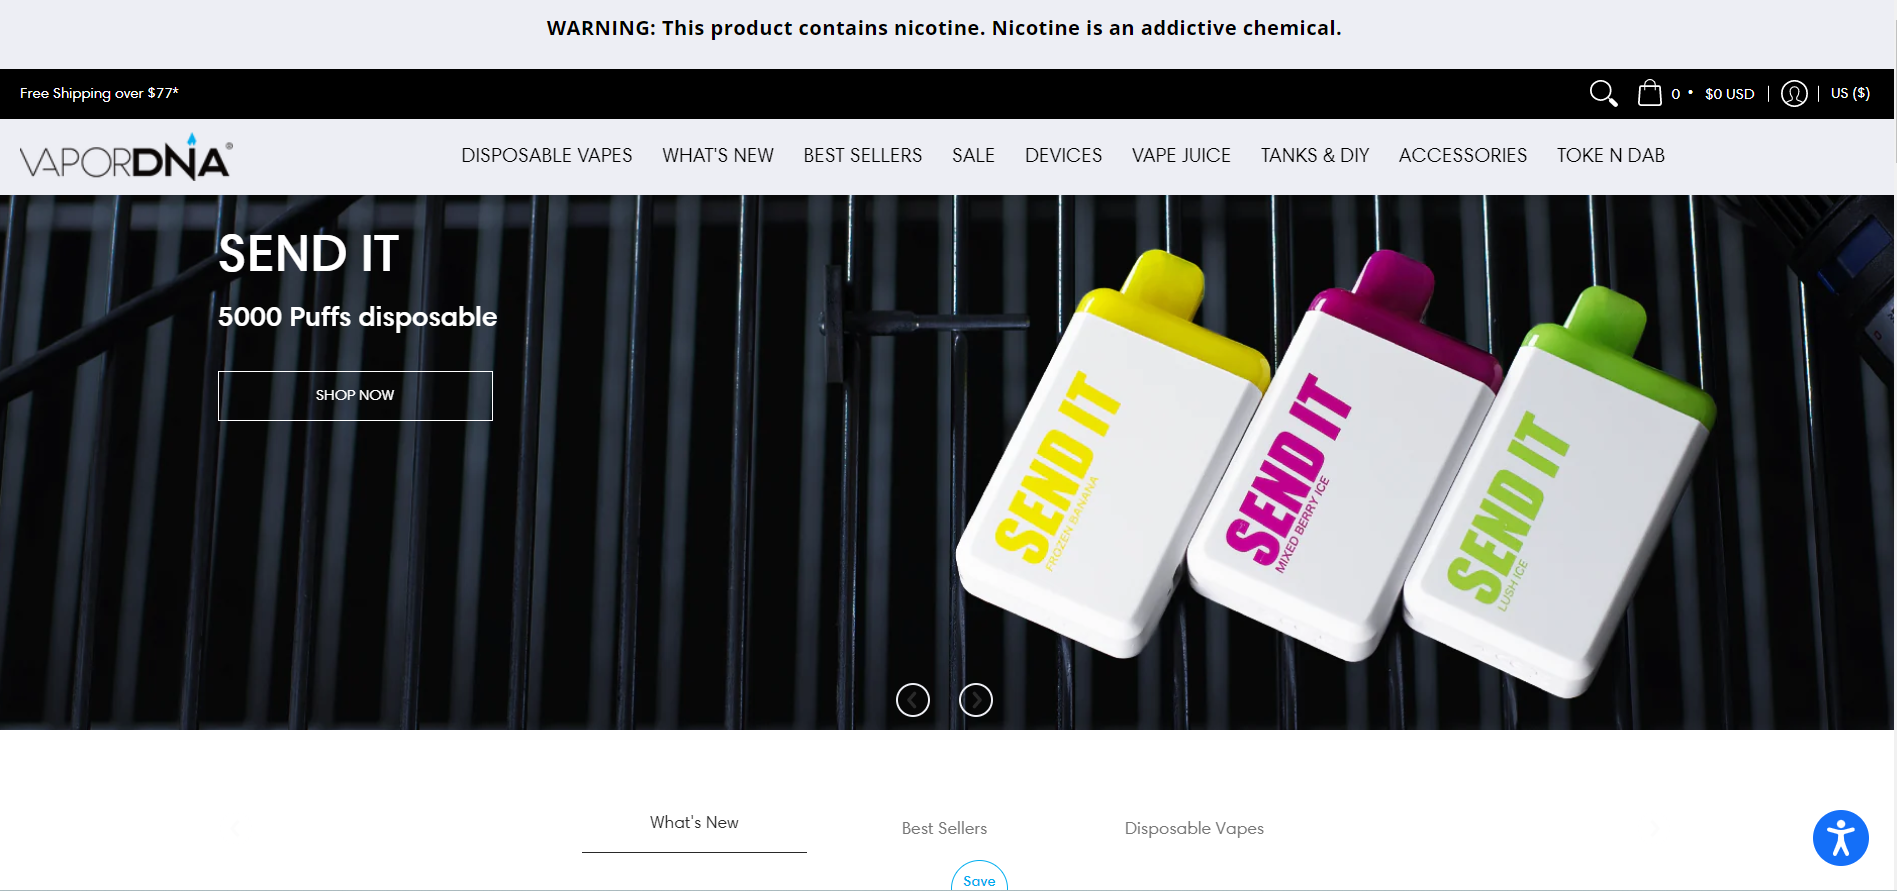The image size is (1897, 891).
Task: Visit the Toke N Dab section
Action: 1611,155
